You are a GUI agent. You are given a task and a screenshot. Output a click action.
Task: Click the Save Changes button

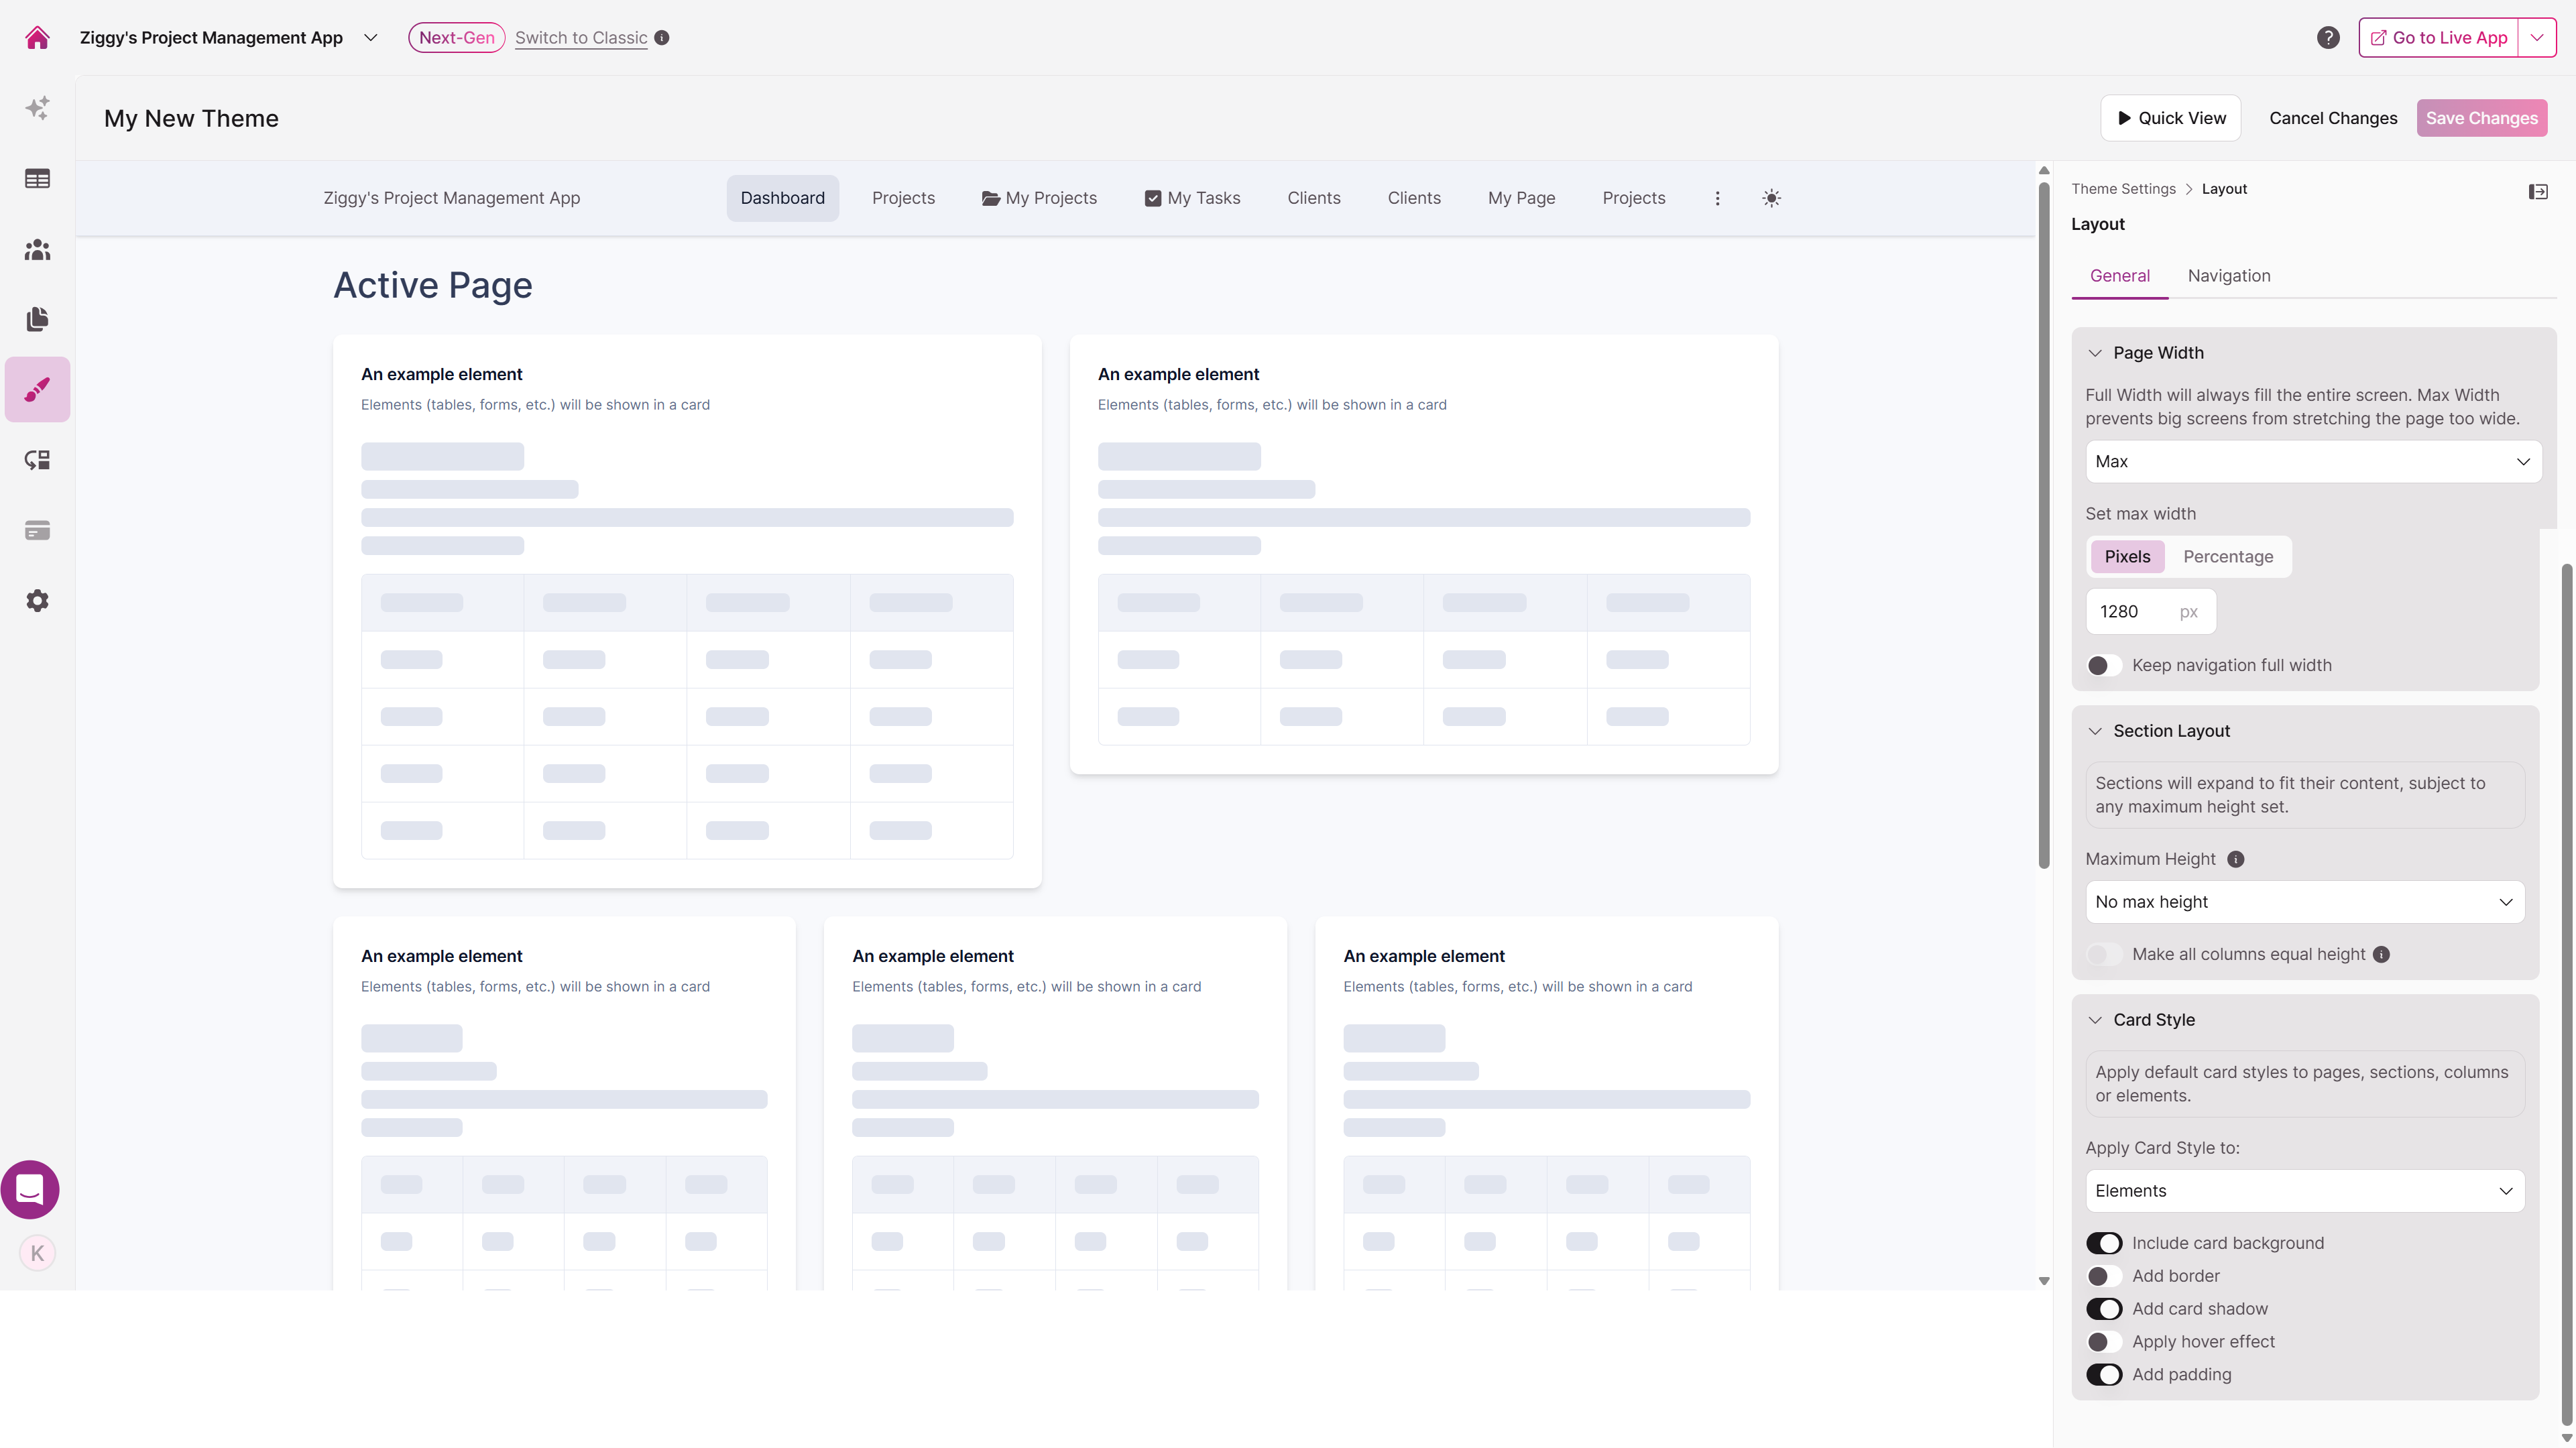click(2481, 118)
